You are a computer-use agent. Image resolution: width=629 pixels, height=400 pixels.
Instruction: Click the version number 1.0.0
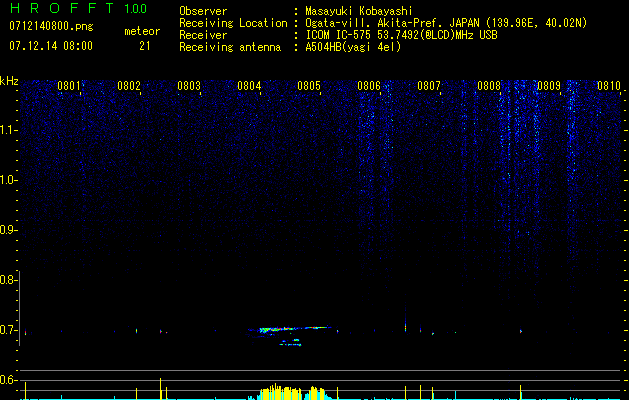[x=136, y=9]
